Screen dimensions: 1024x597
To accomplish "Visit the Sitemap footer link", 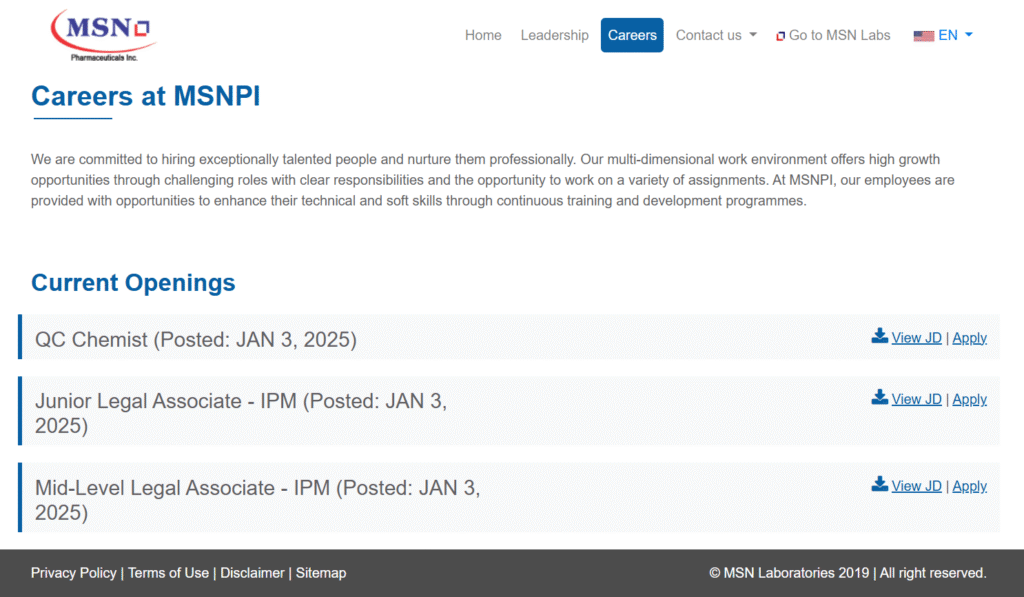I will pyautogui.click(x=321, y=573).
